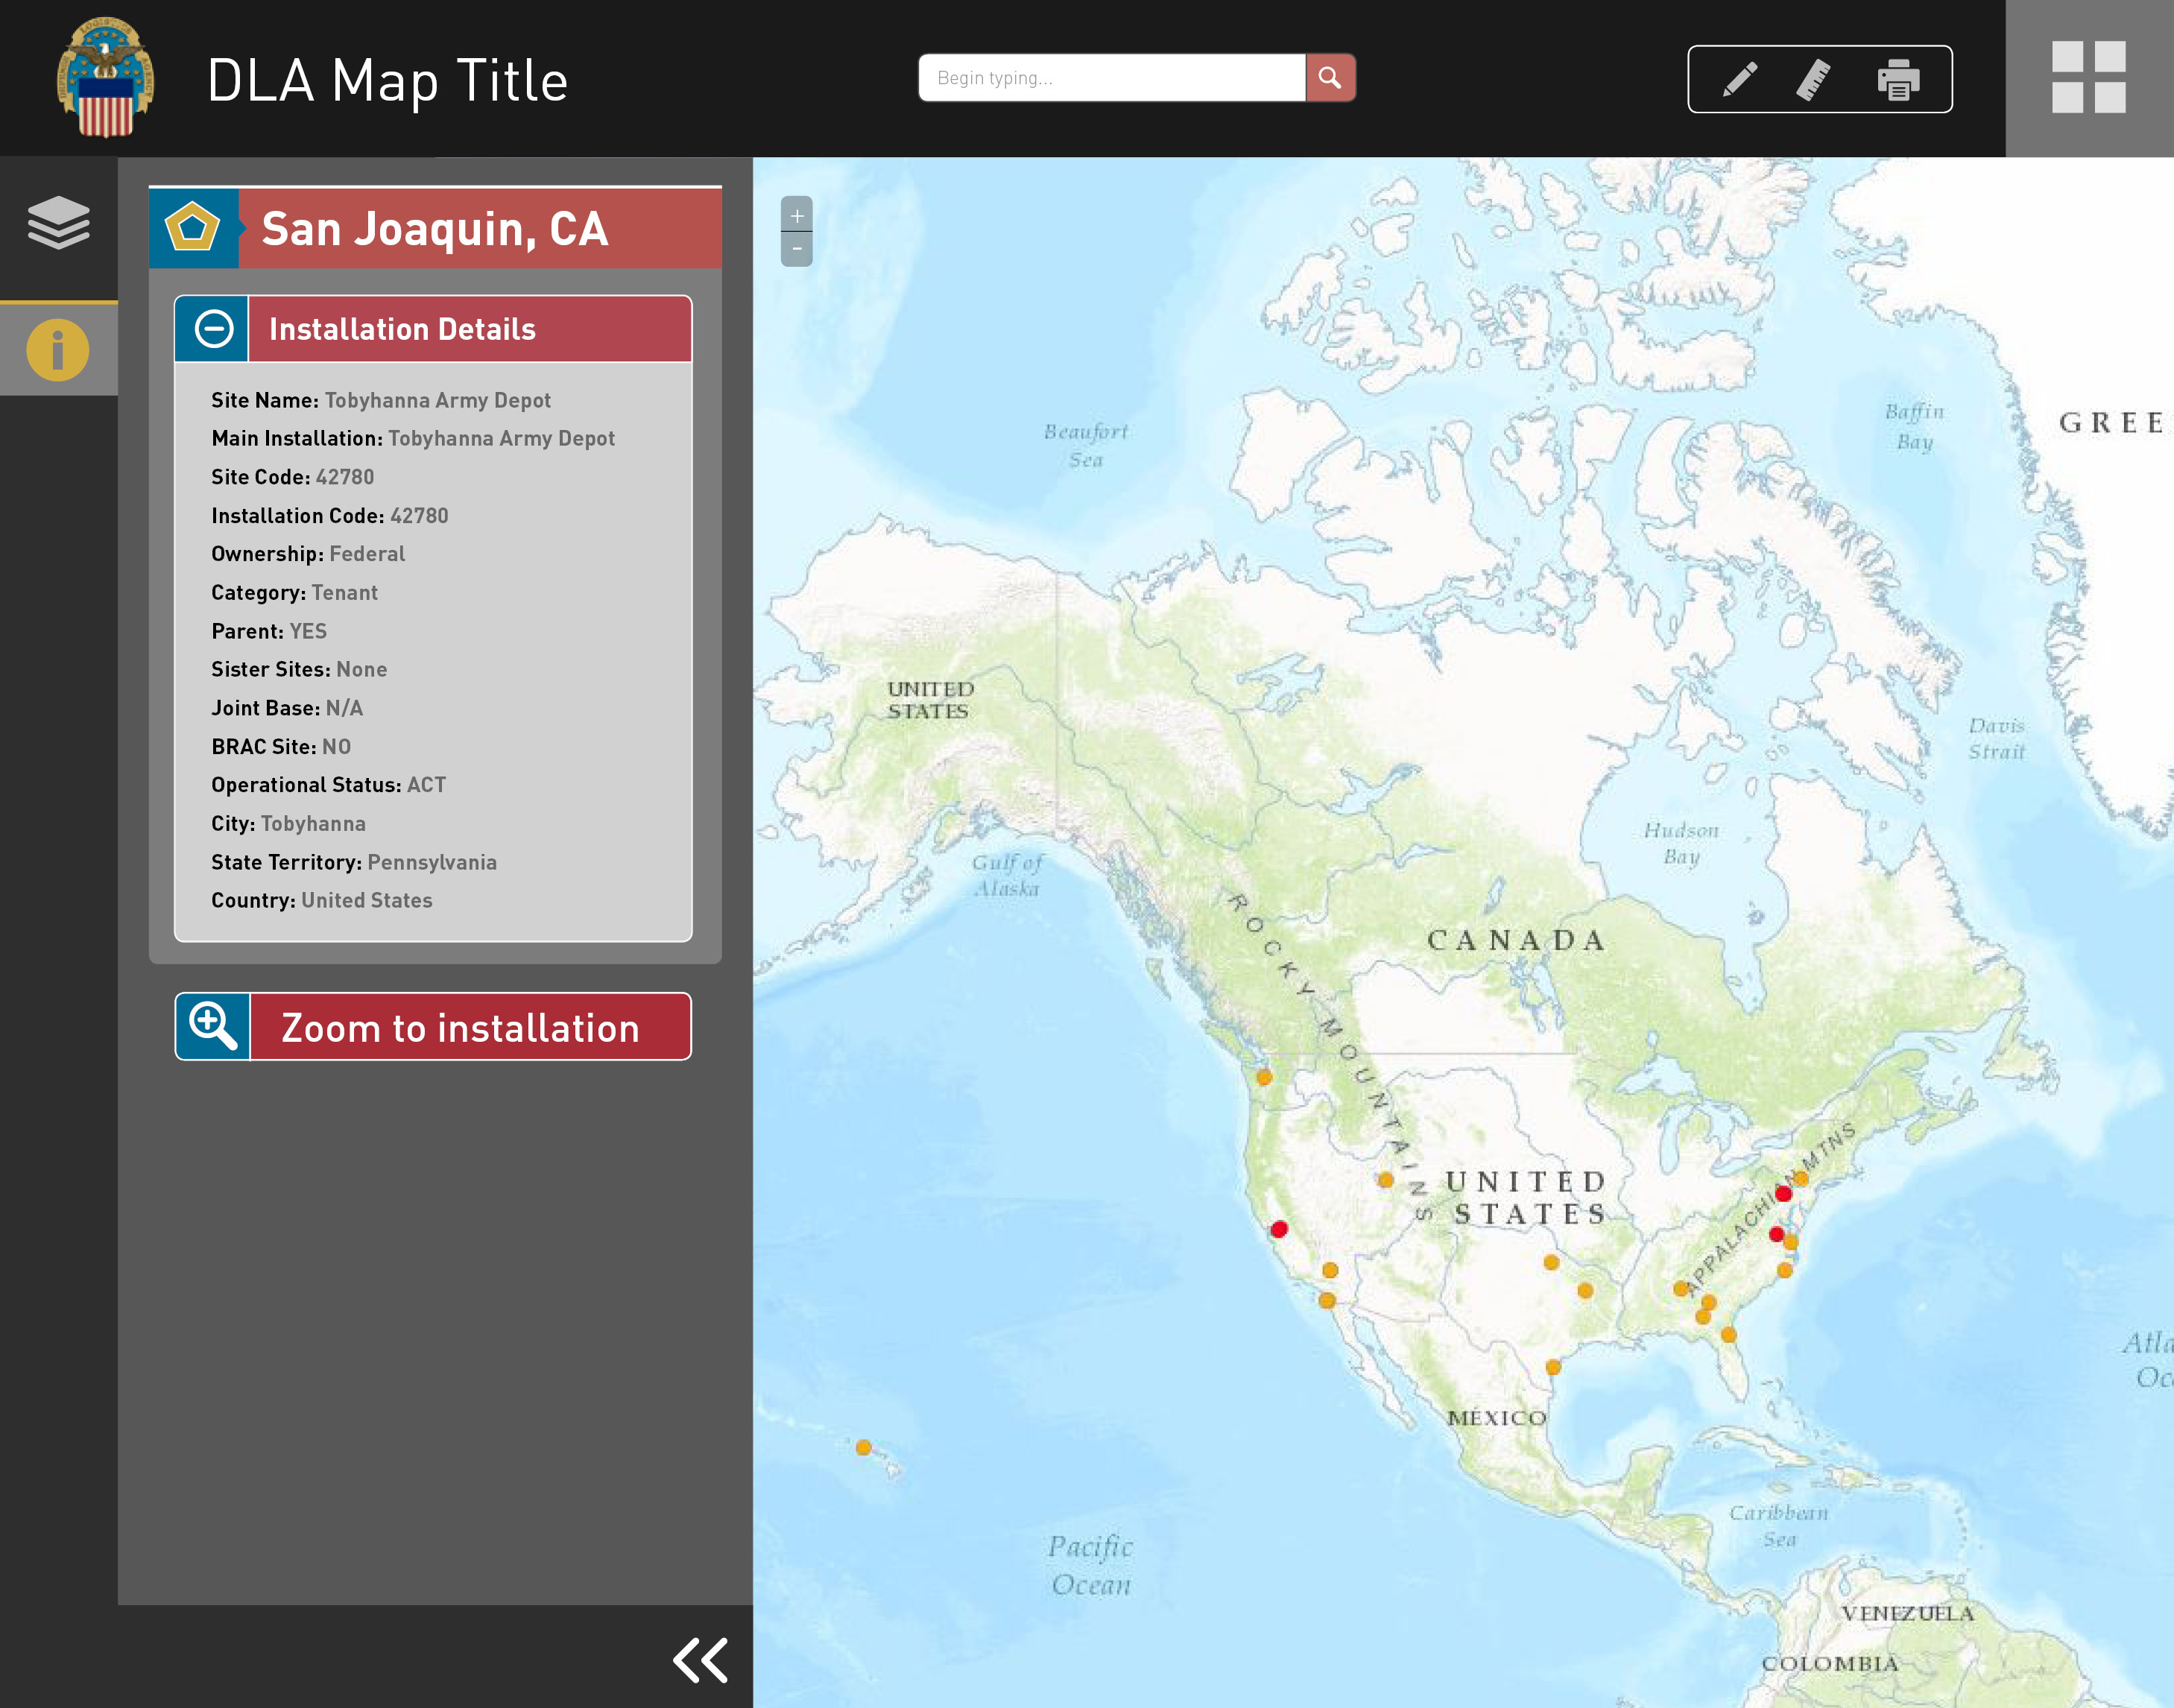The image size is (2174, 1708).
Task: Click the pentagon icon beside San Joaquin
Action: (193, 228)
